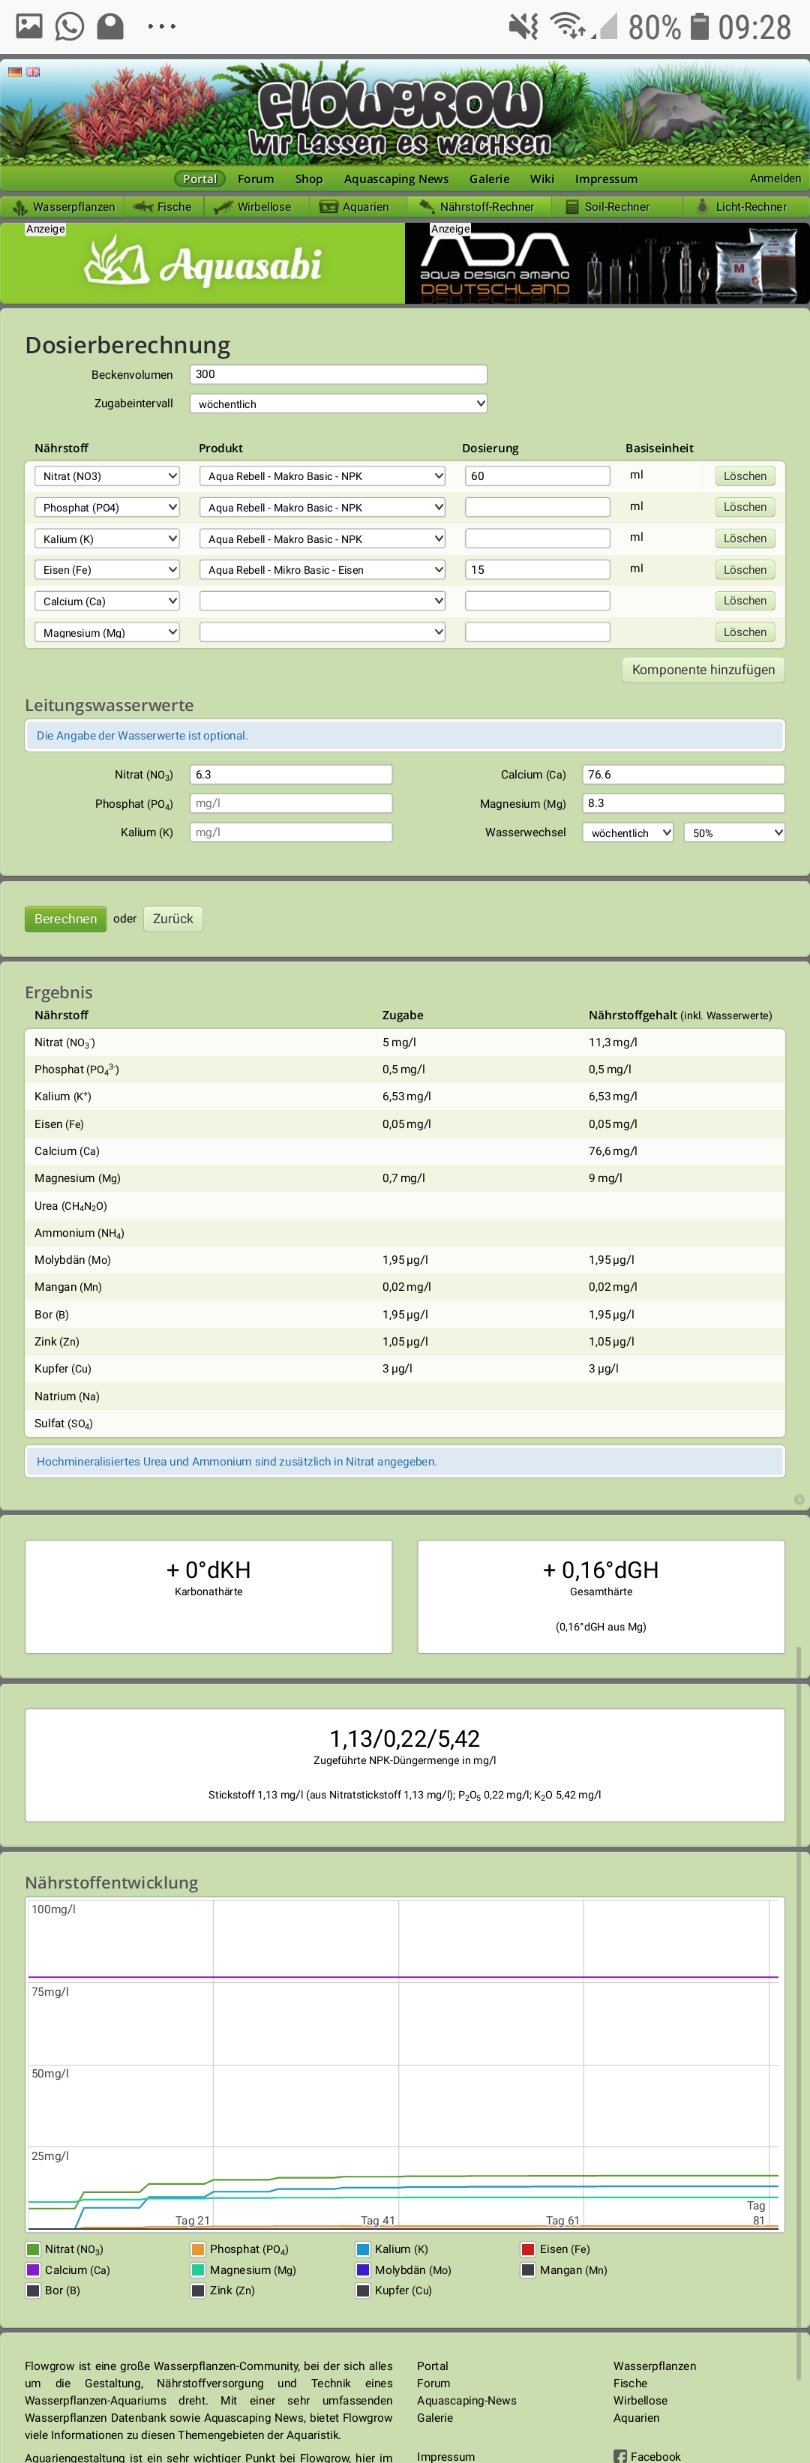Open the Zugabeintervall wöchentlich dropdown
This screenshot has width=810, height=2463.
338,404
